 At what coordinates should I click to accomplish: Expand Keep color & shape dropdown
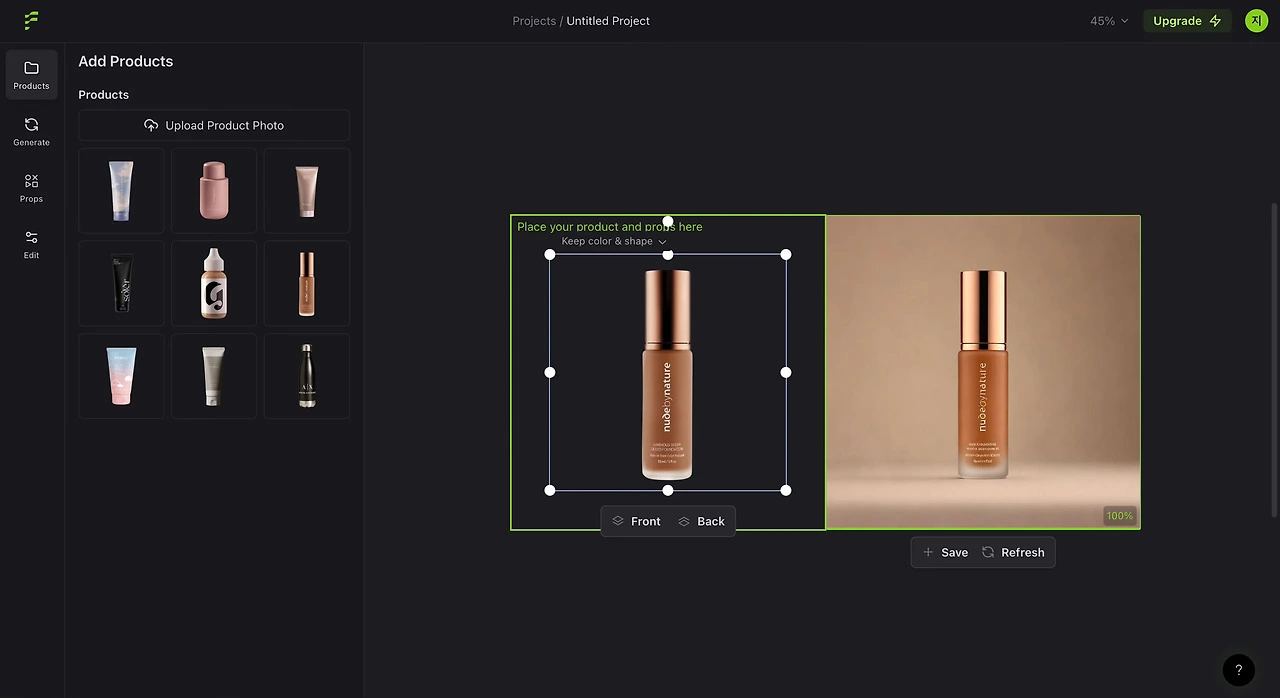614,241
